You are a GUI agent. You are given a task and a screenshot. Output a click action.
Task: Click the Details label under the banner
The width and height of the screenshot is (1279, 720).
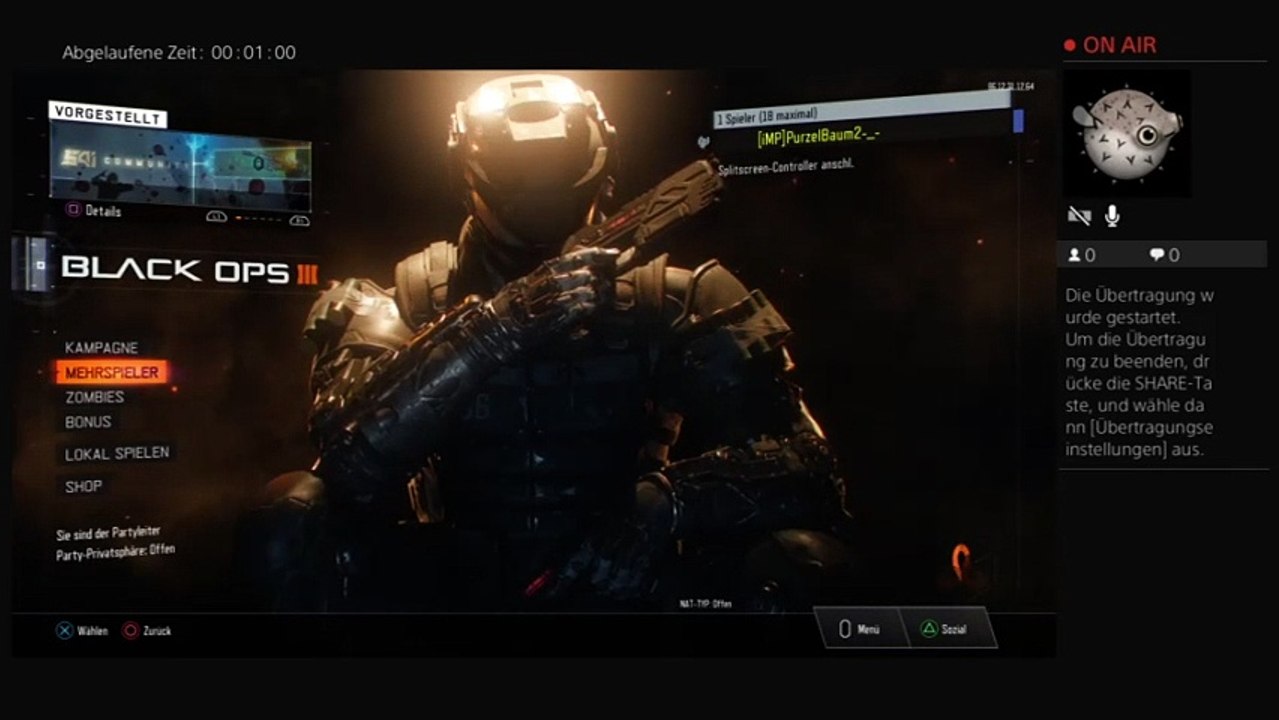103,211
